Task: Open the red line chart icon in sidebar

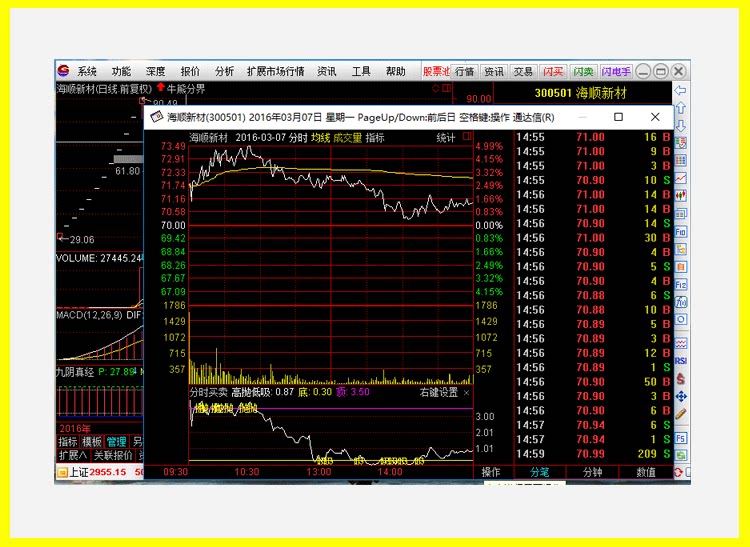Action: tap(681, 178)
